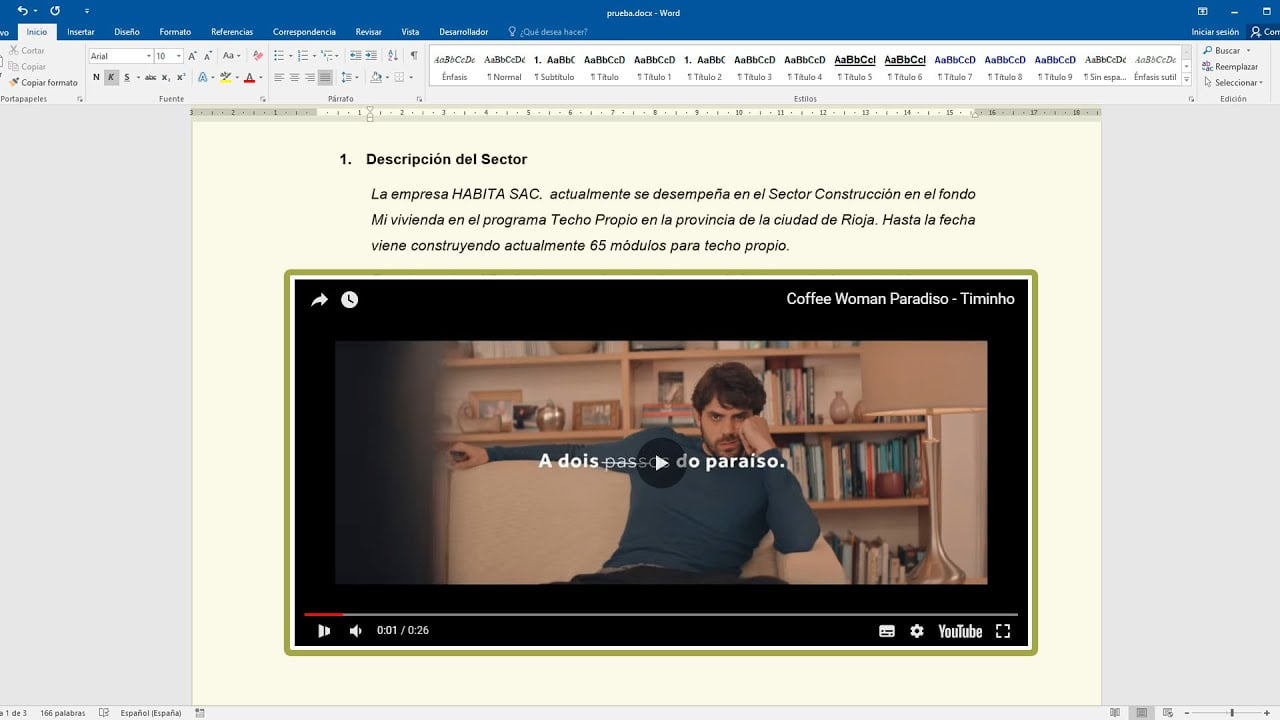
Task: Open the video settings gear
Action: coord(917,631)
